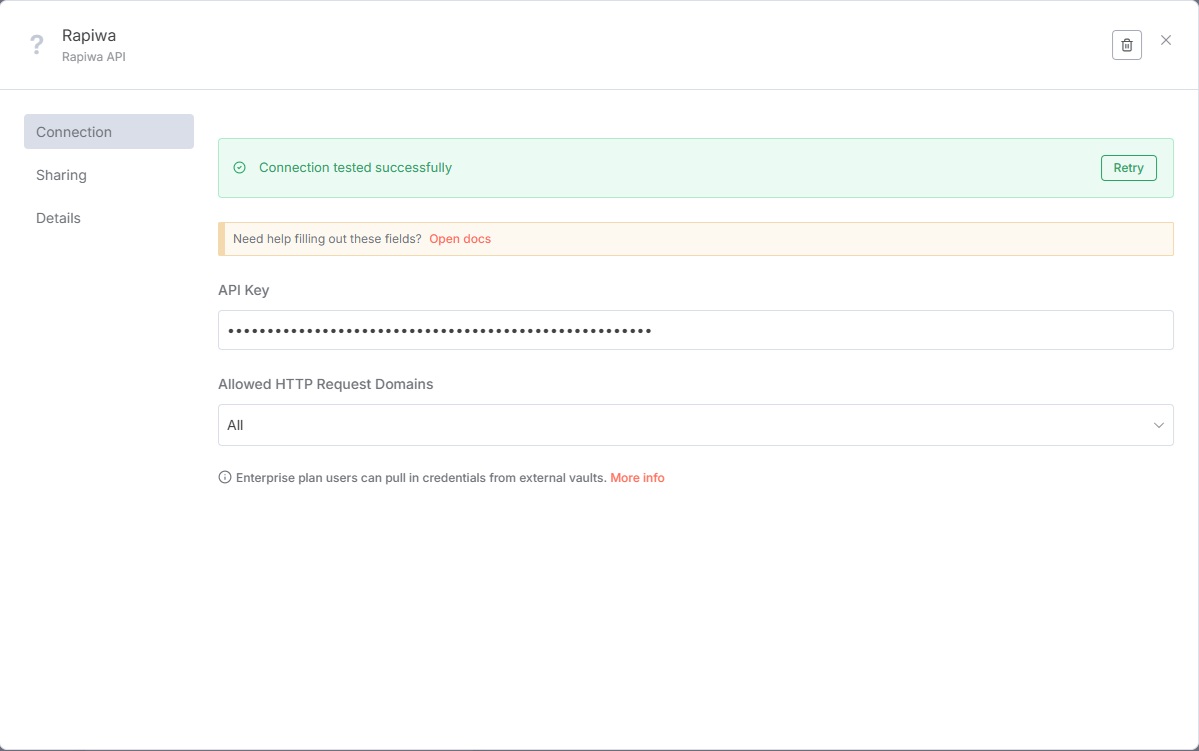1199x751 pixels.
Task: Click the green success checkmark icon
Action: 239,168
